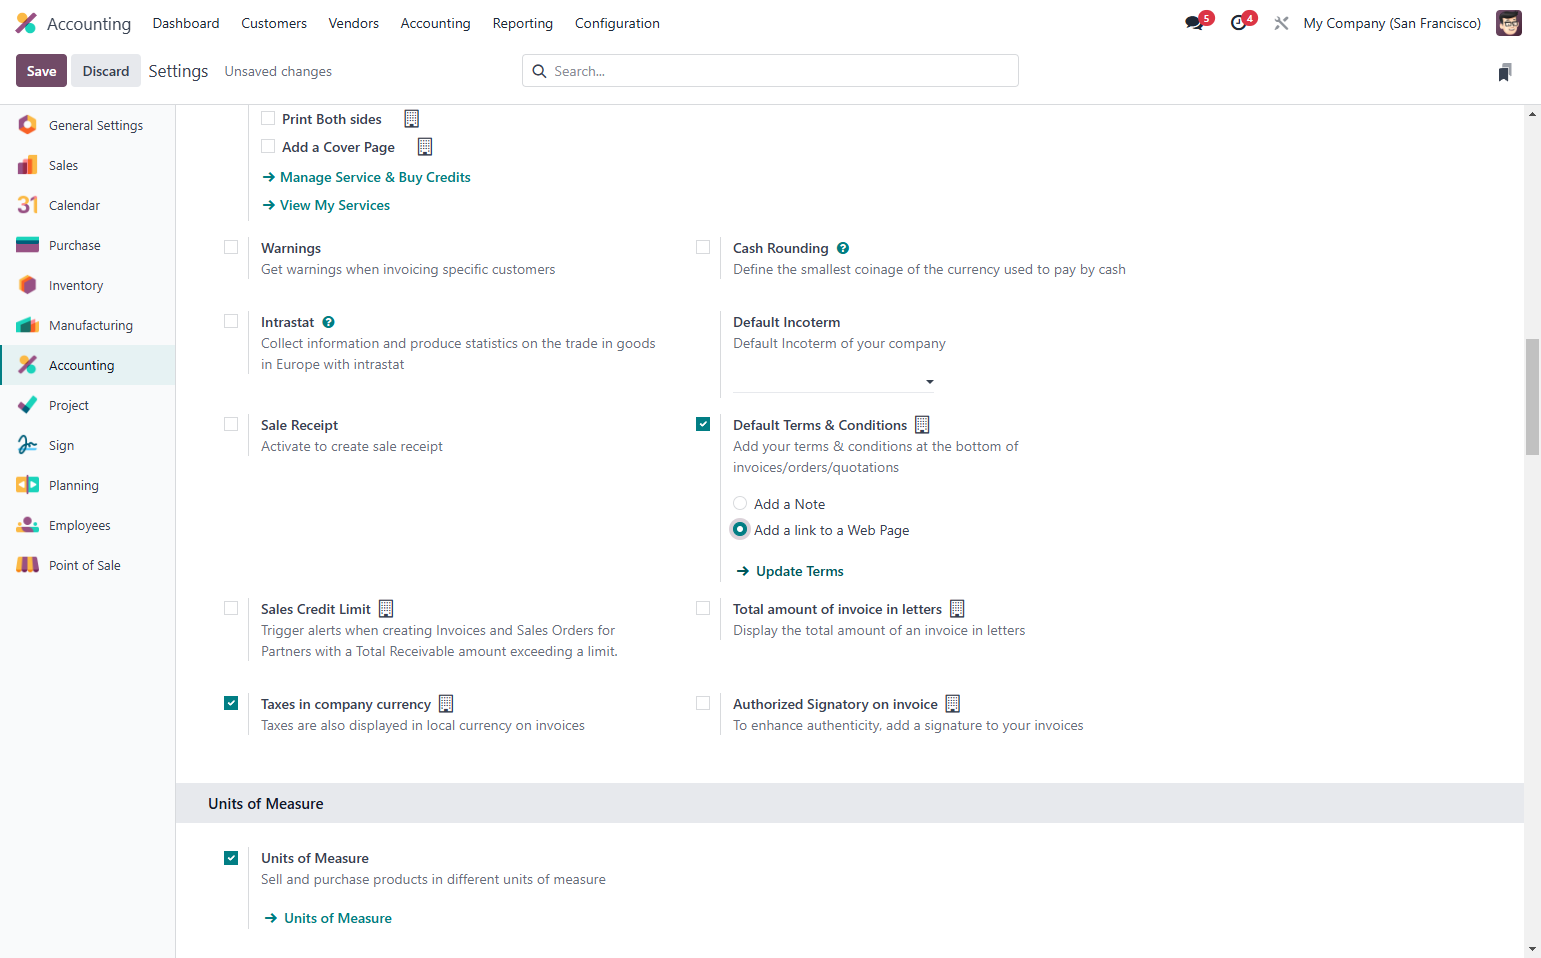Open Purchase settings in sidebar
The width and height of the screenshot is (1541, 958).
tap(88, 245)
